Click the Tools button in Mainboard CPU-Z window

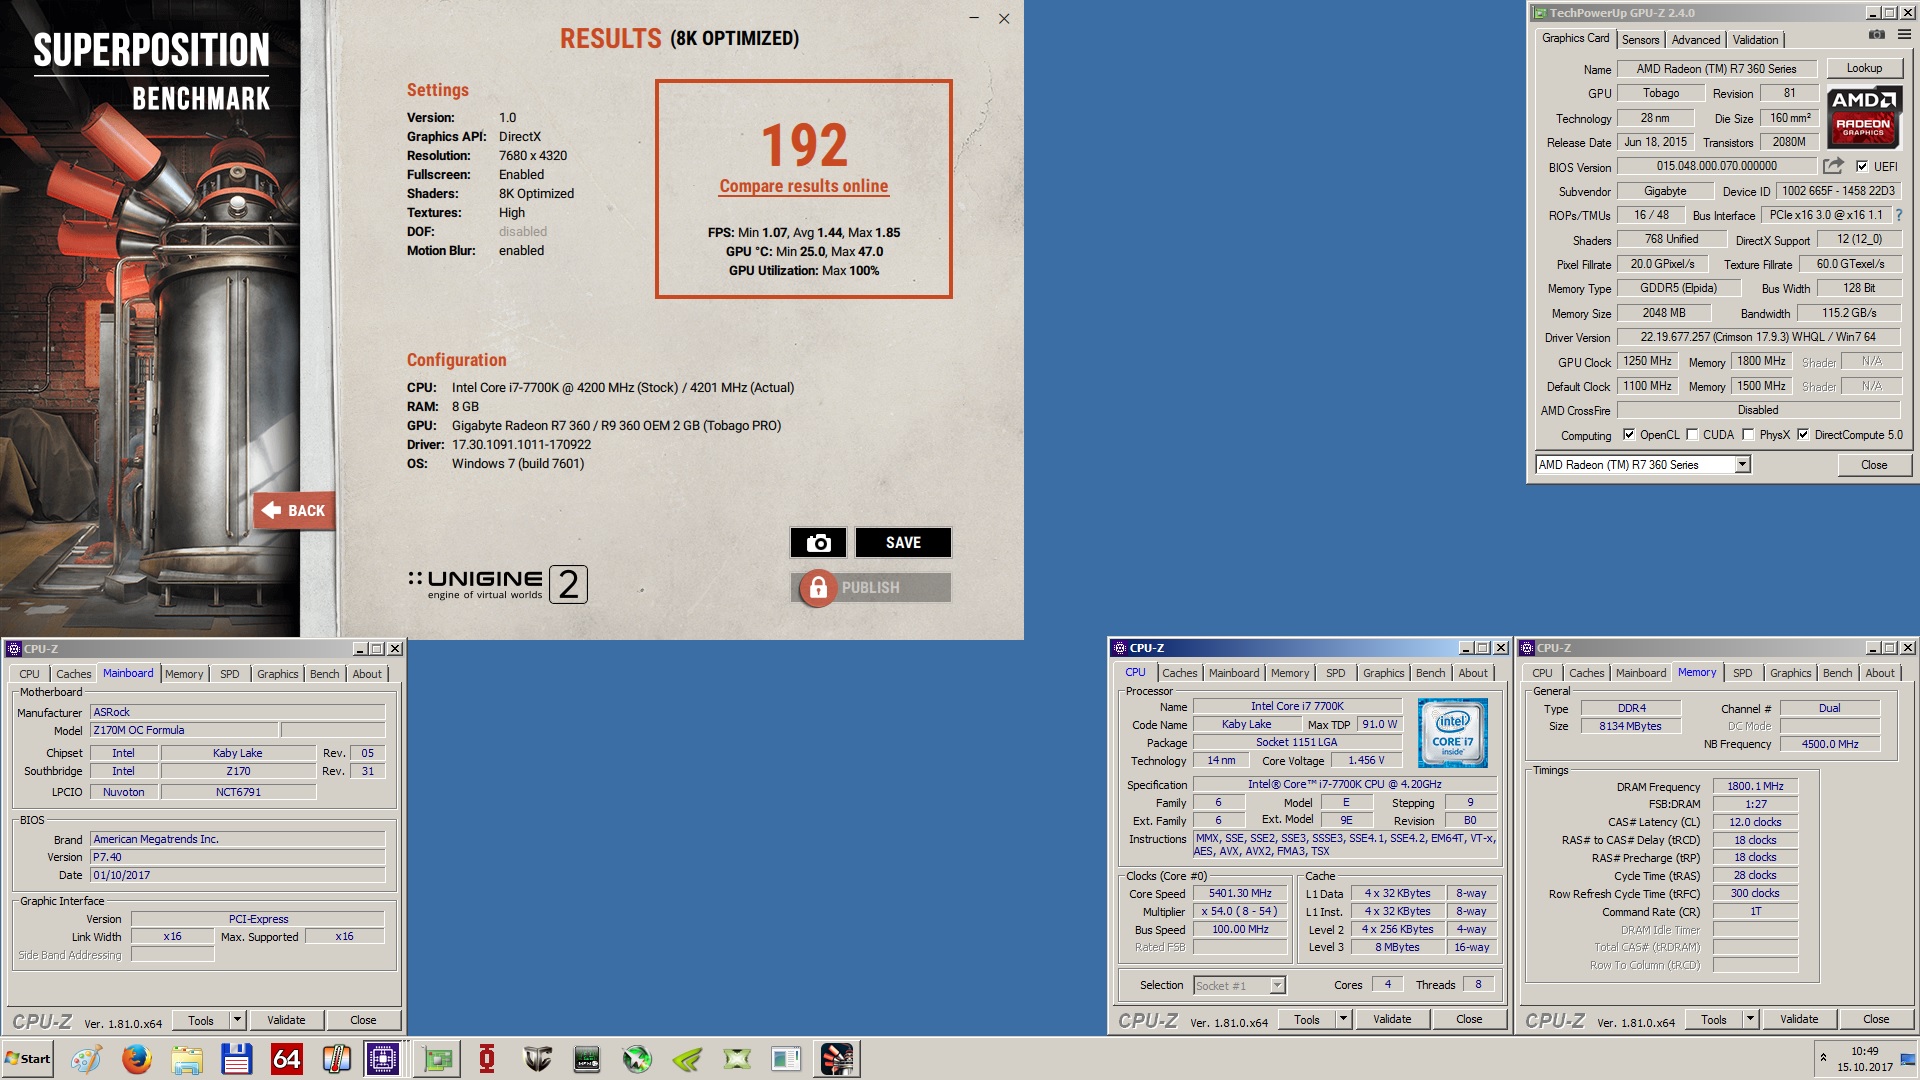(201, 1020)
